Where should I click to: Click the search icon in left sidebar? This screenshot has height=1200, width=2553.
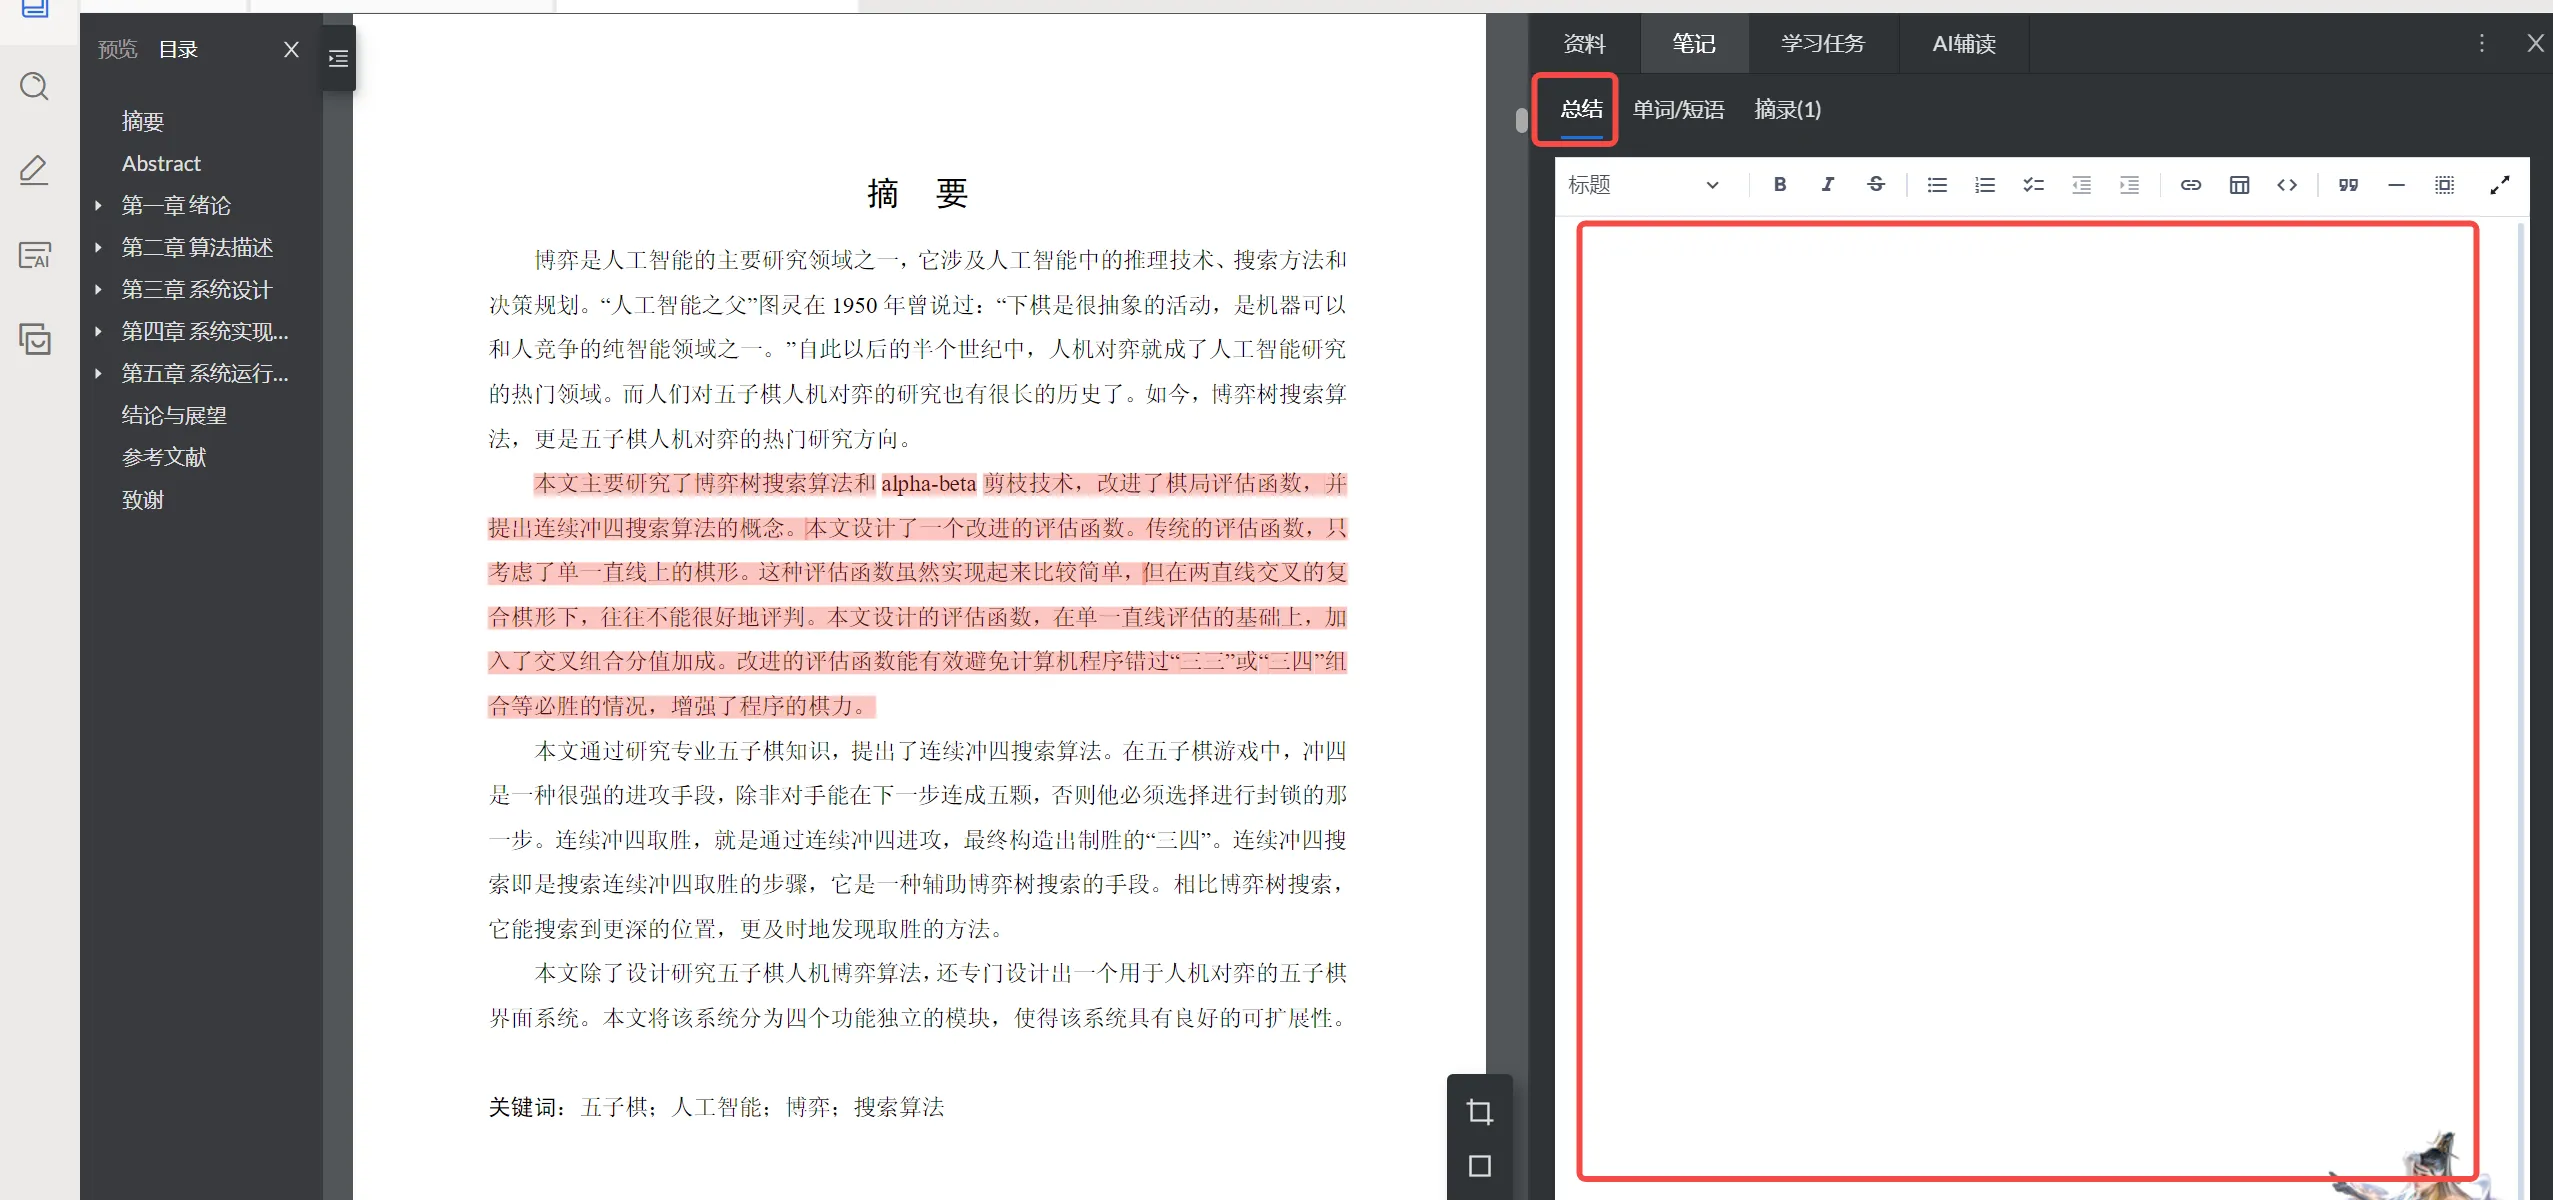point(34,87)
